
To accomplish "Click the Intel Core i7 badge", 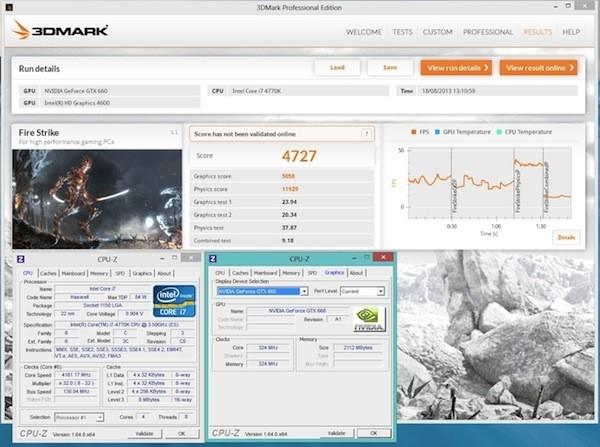I will coord(174,301).
